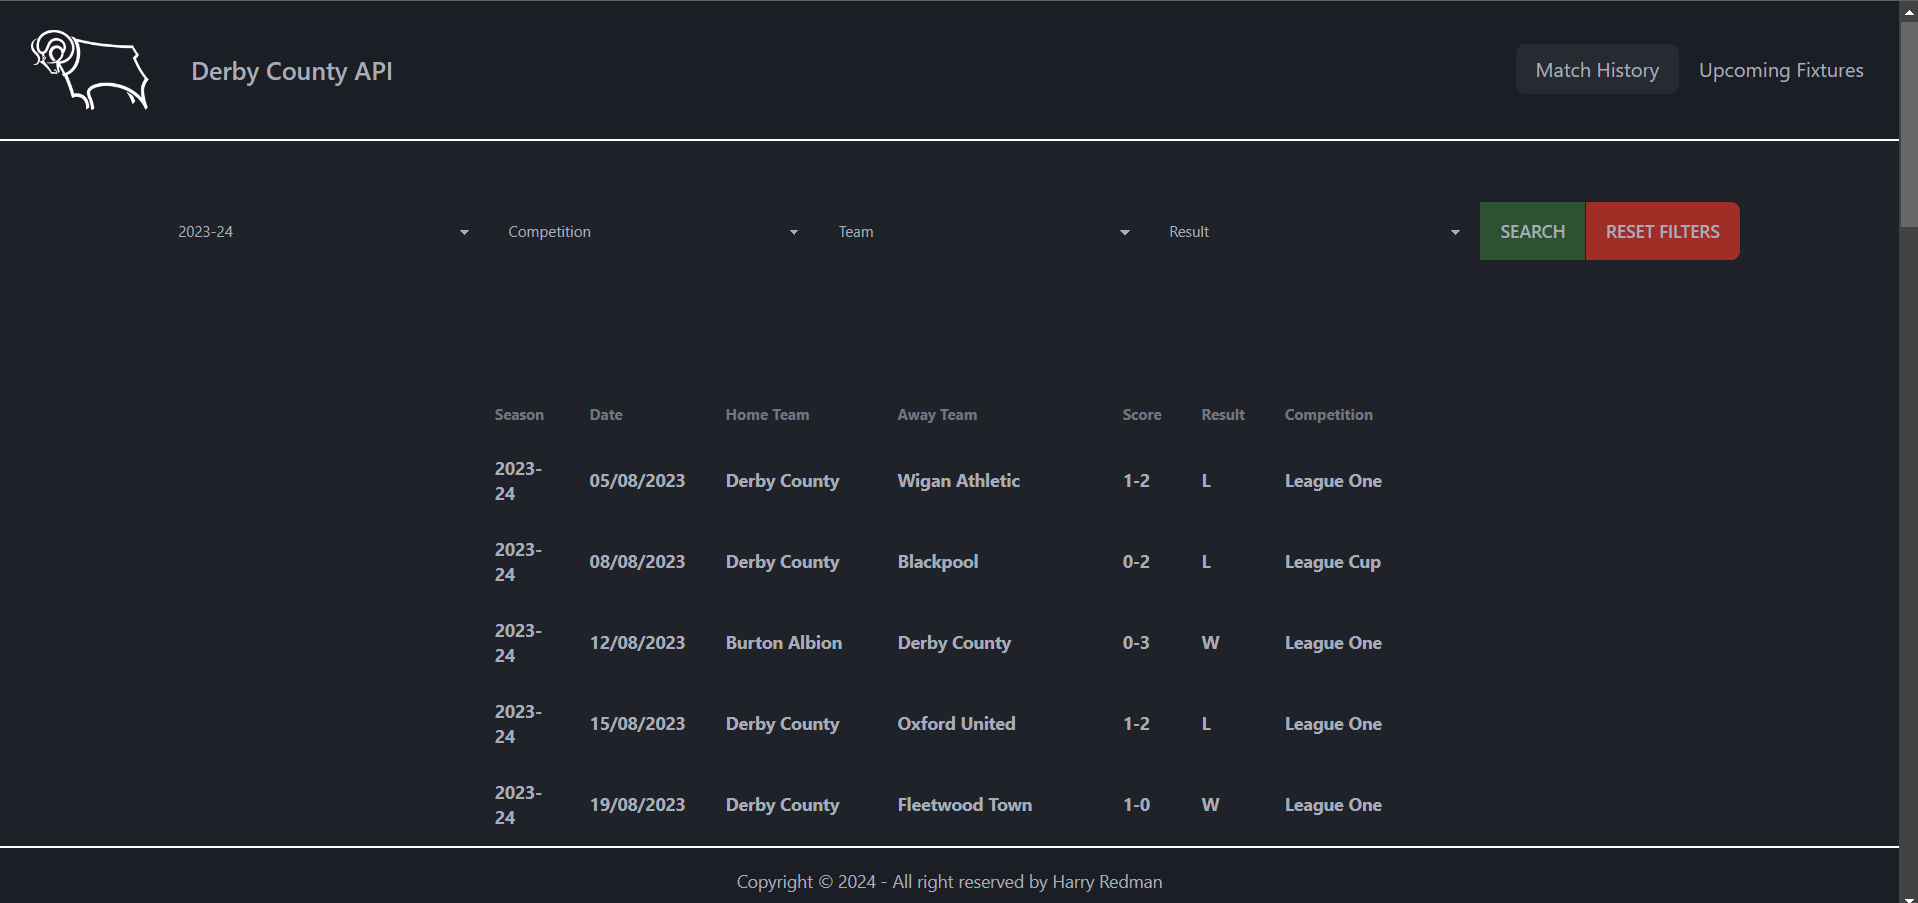Click the Harry Redman copyright text
This screenshot has width=1918, height=903.
pos(949,881)
